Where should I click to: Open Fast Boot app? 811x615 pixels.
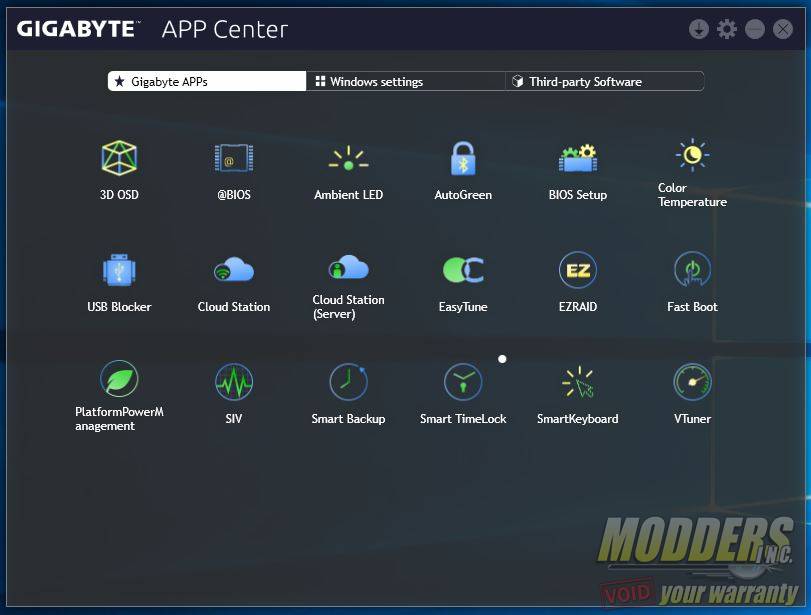pyautogui.click(x=692, y=270)
